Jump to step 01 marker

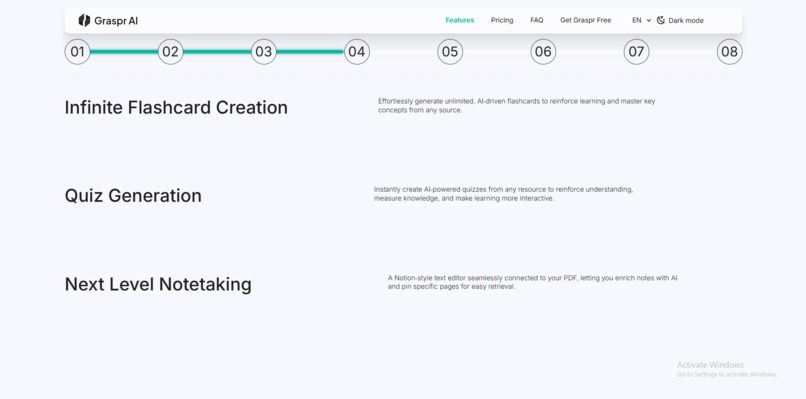78,52
